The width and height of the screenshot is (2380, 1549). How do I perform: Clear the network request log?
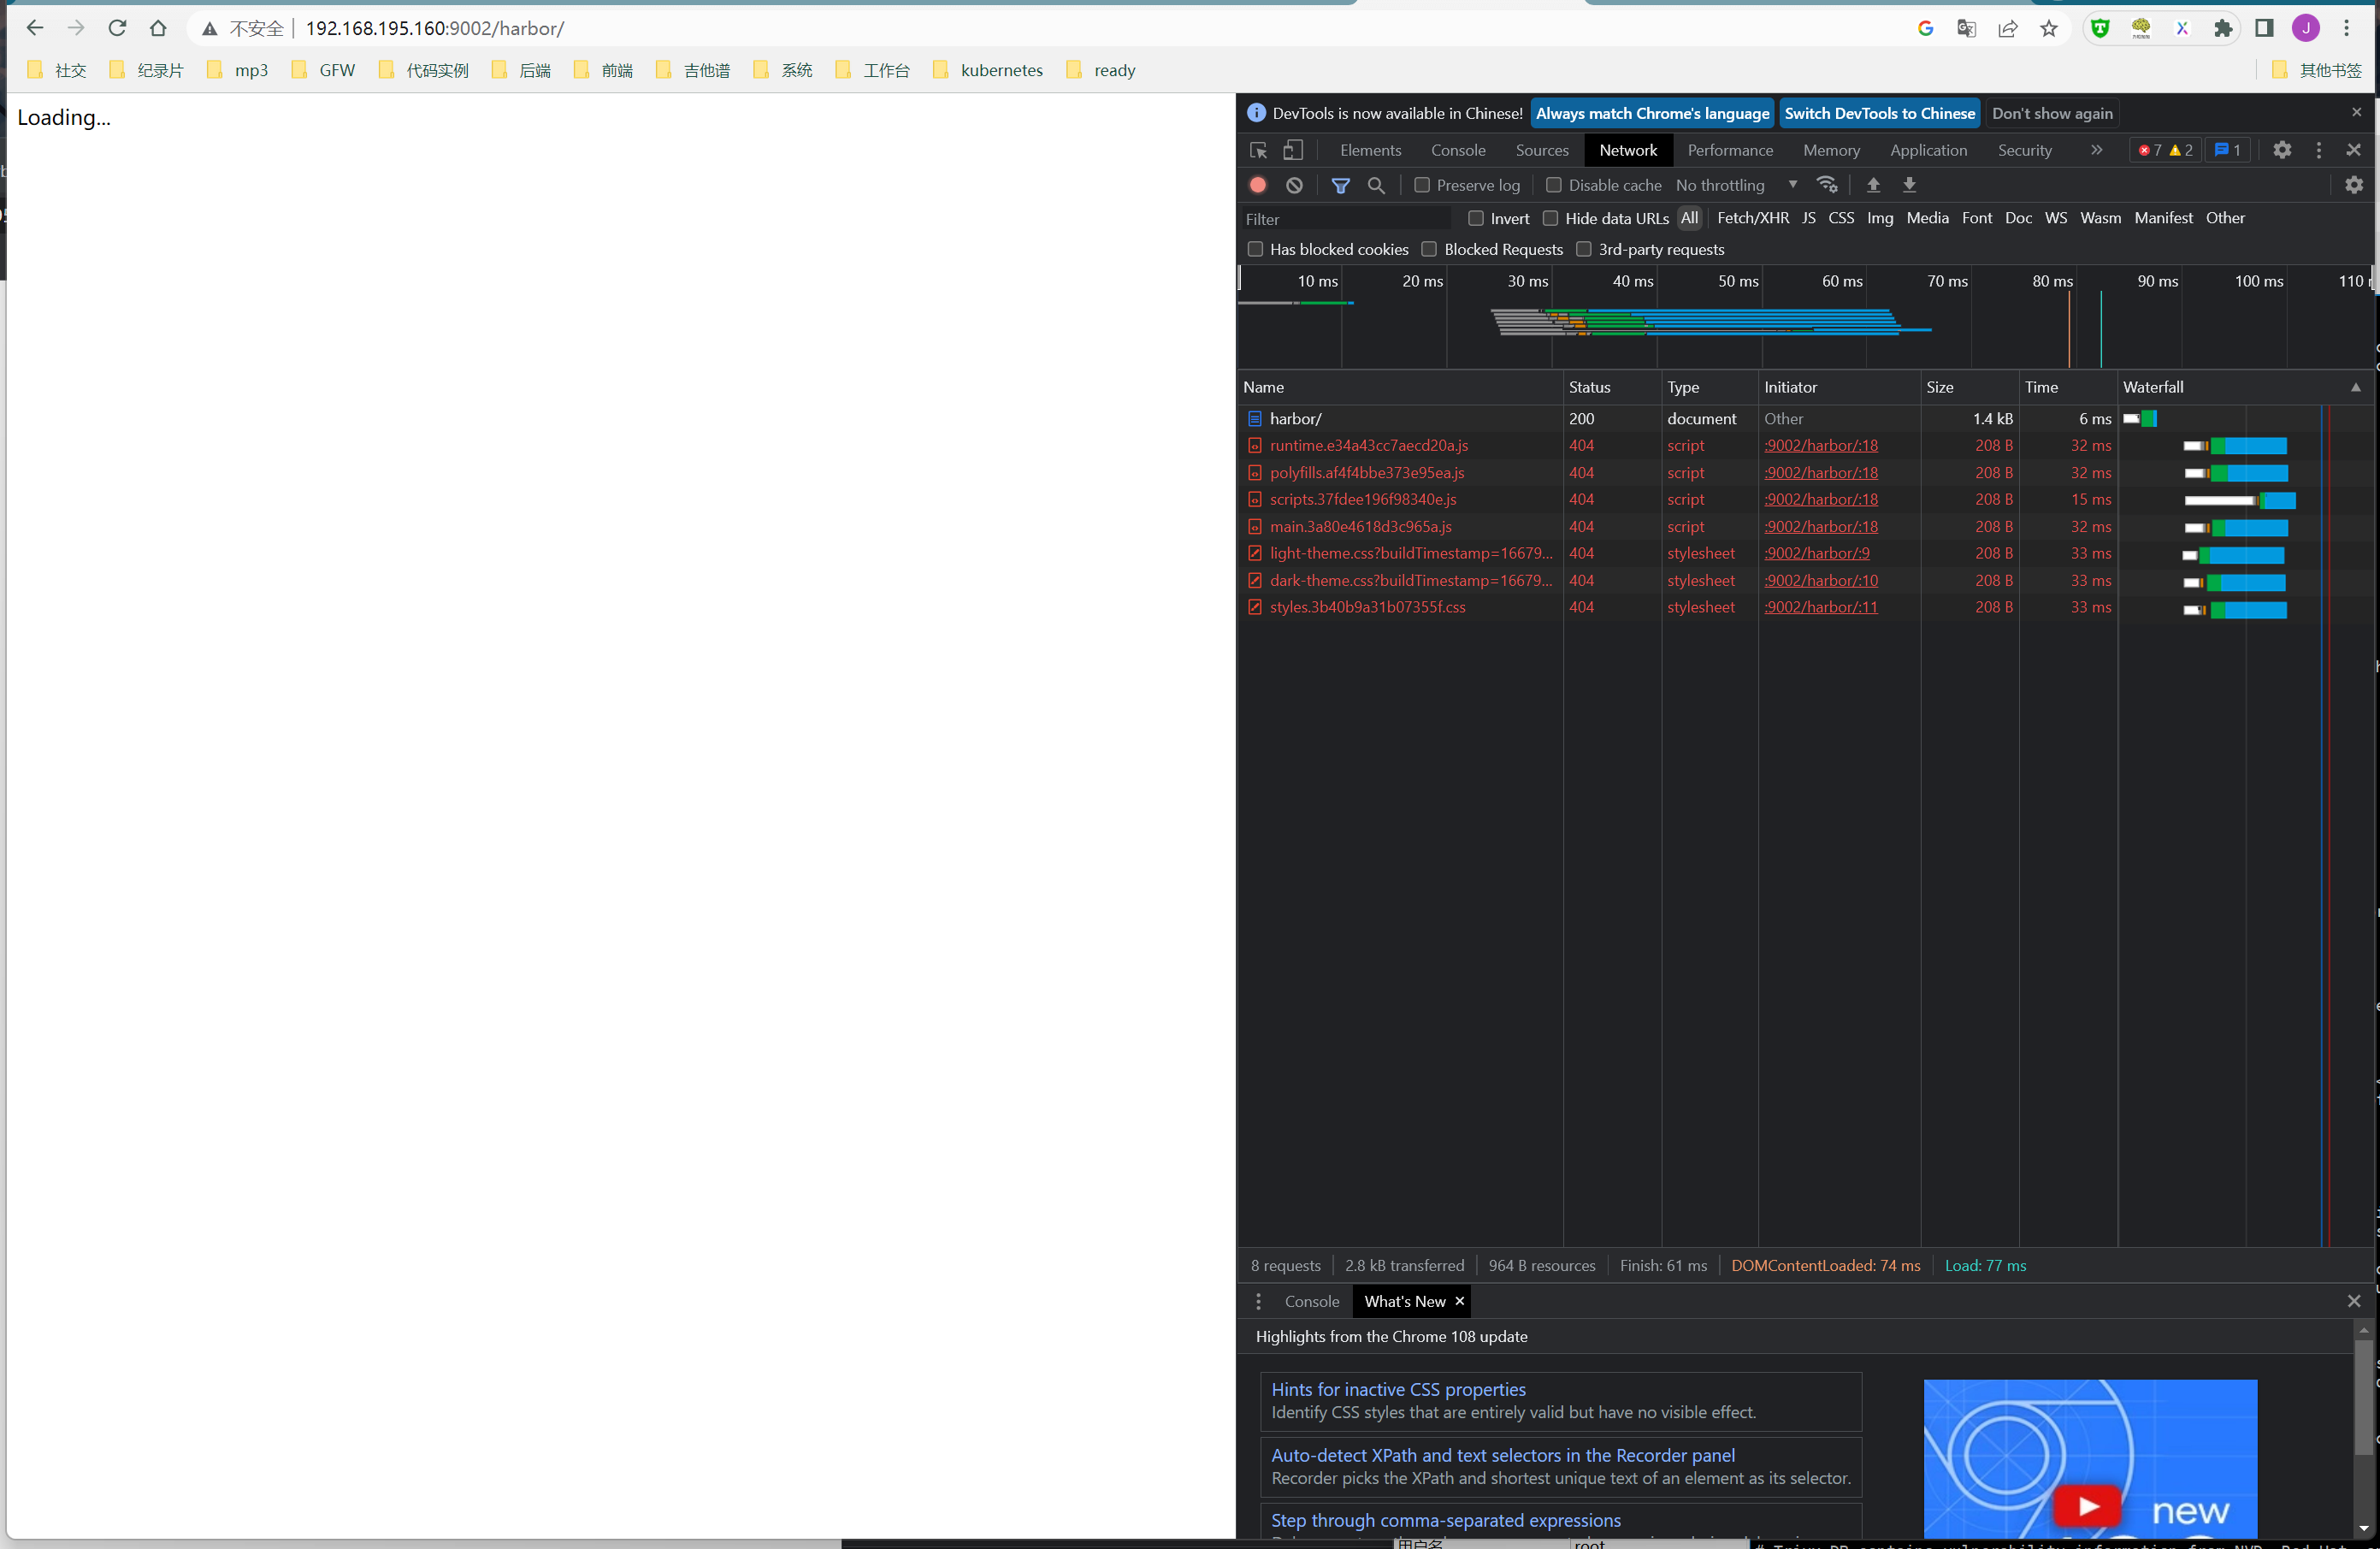1295,185
